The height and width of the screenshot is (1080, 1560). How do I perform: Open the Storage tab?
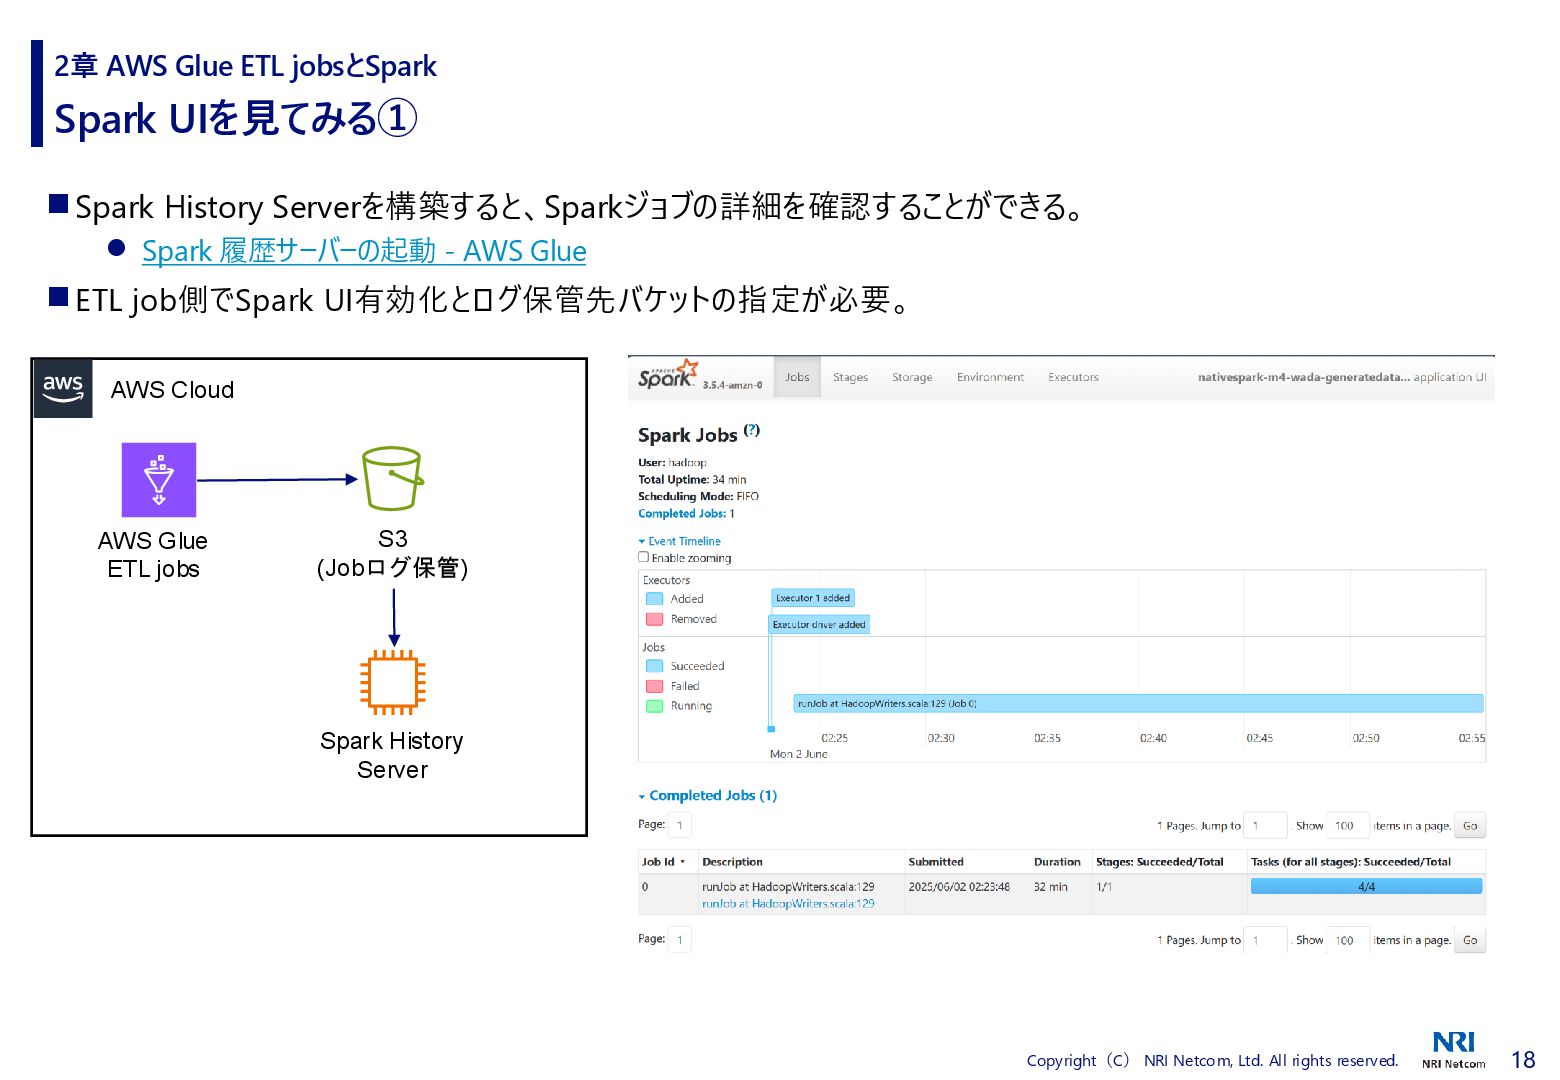912,377
